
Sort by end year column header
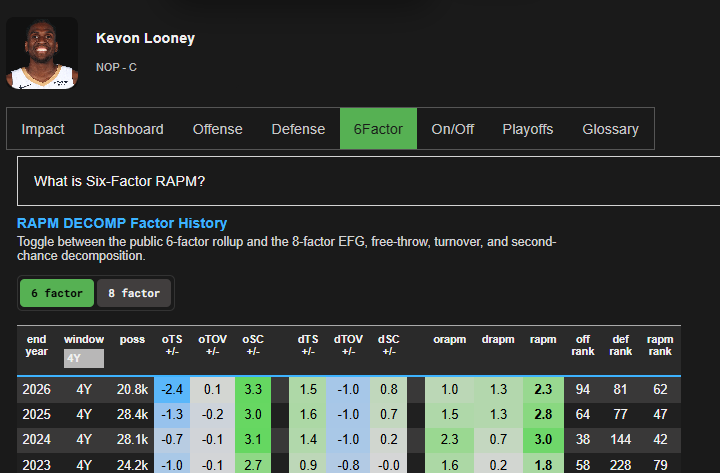pyautogui.click(x=36, y=345)
